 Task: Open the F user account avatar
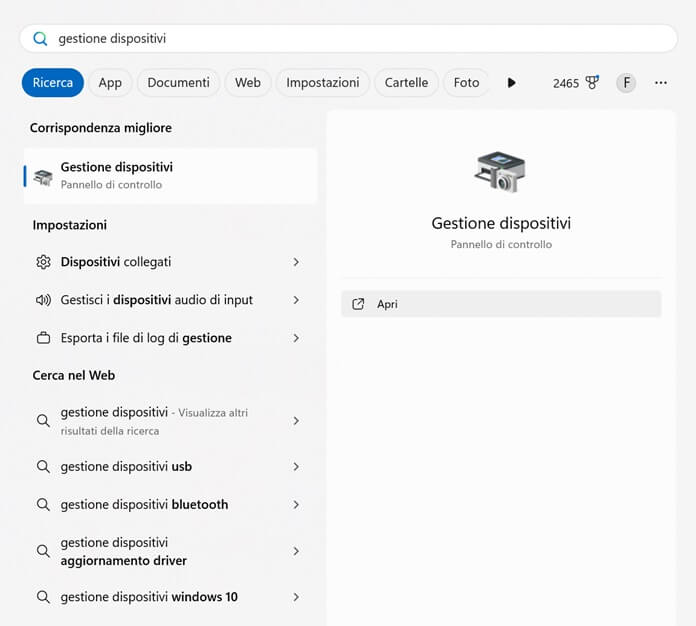click(626, 83)
